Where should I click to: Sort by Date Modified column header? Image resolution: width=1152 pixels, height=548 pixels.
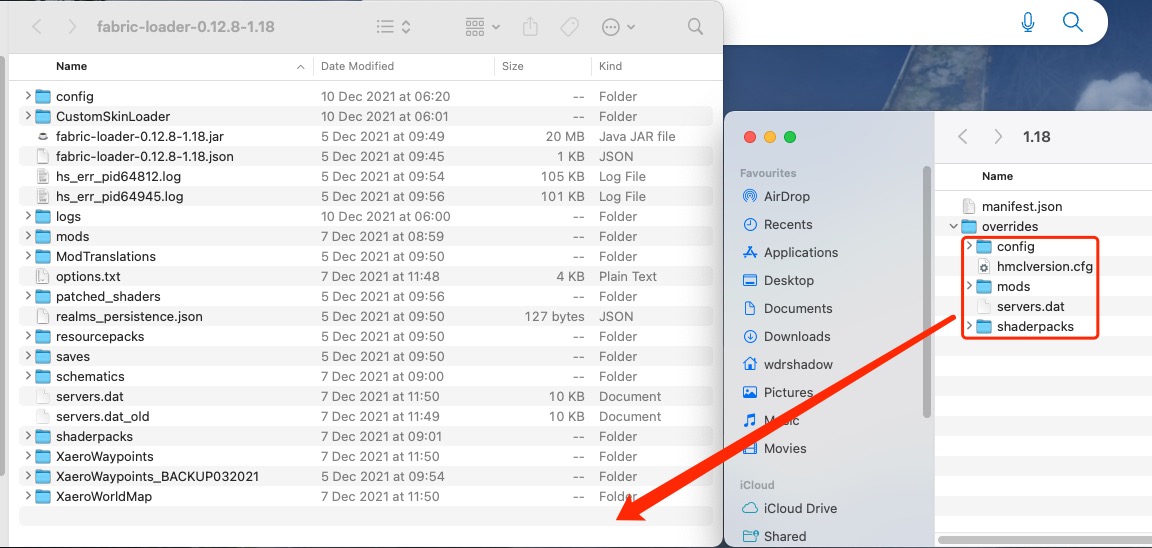pyautogui.click(x=357, y=66)
